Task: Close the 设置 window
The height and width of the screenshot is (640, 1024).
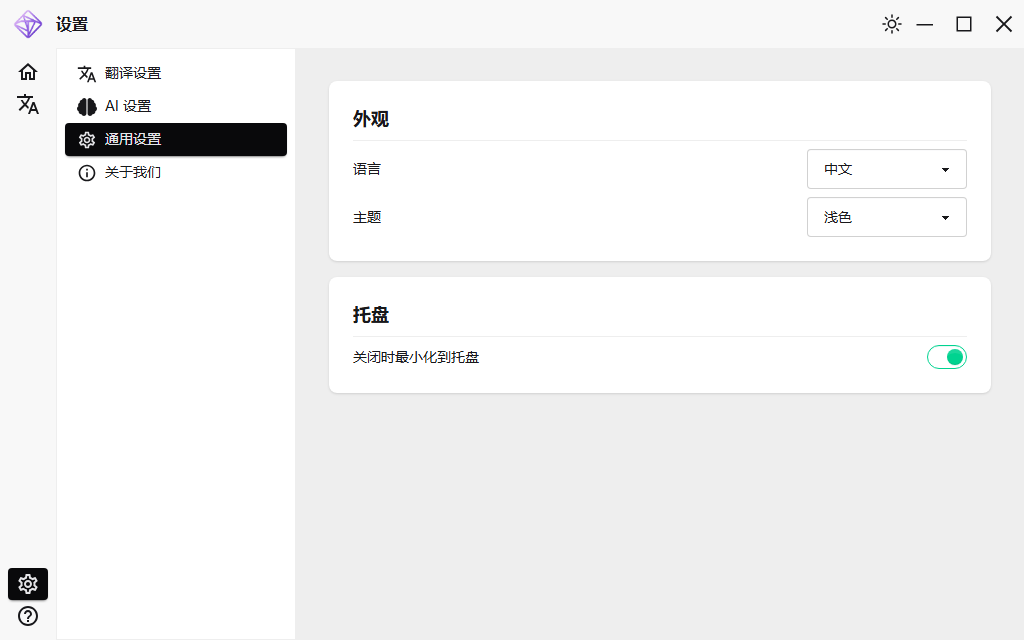Action: [1003, 24]
